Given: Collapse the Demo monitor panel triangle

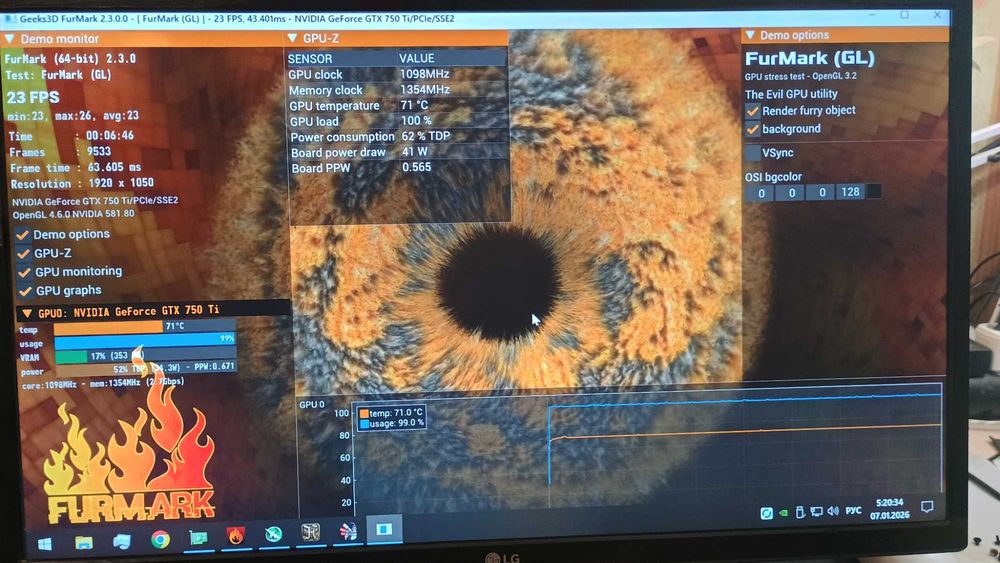Looking at the screenshot, I should tap(10, 39).
